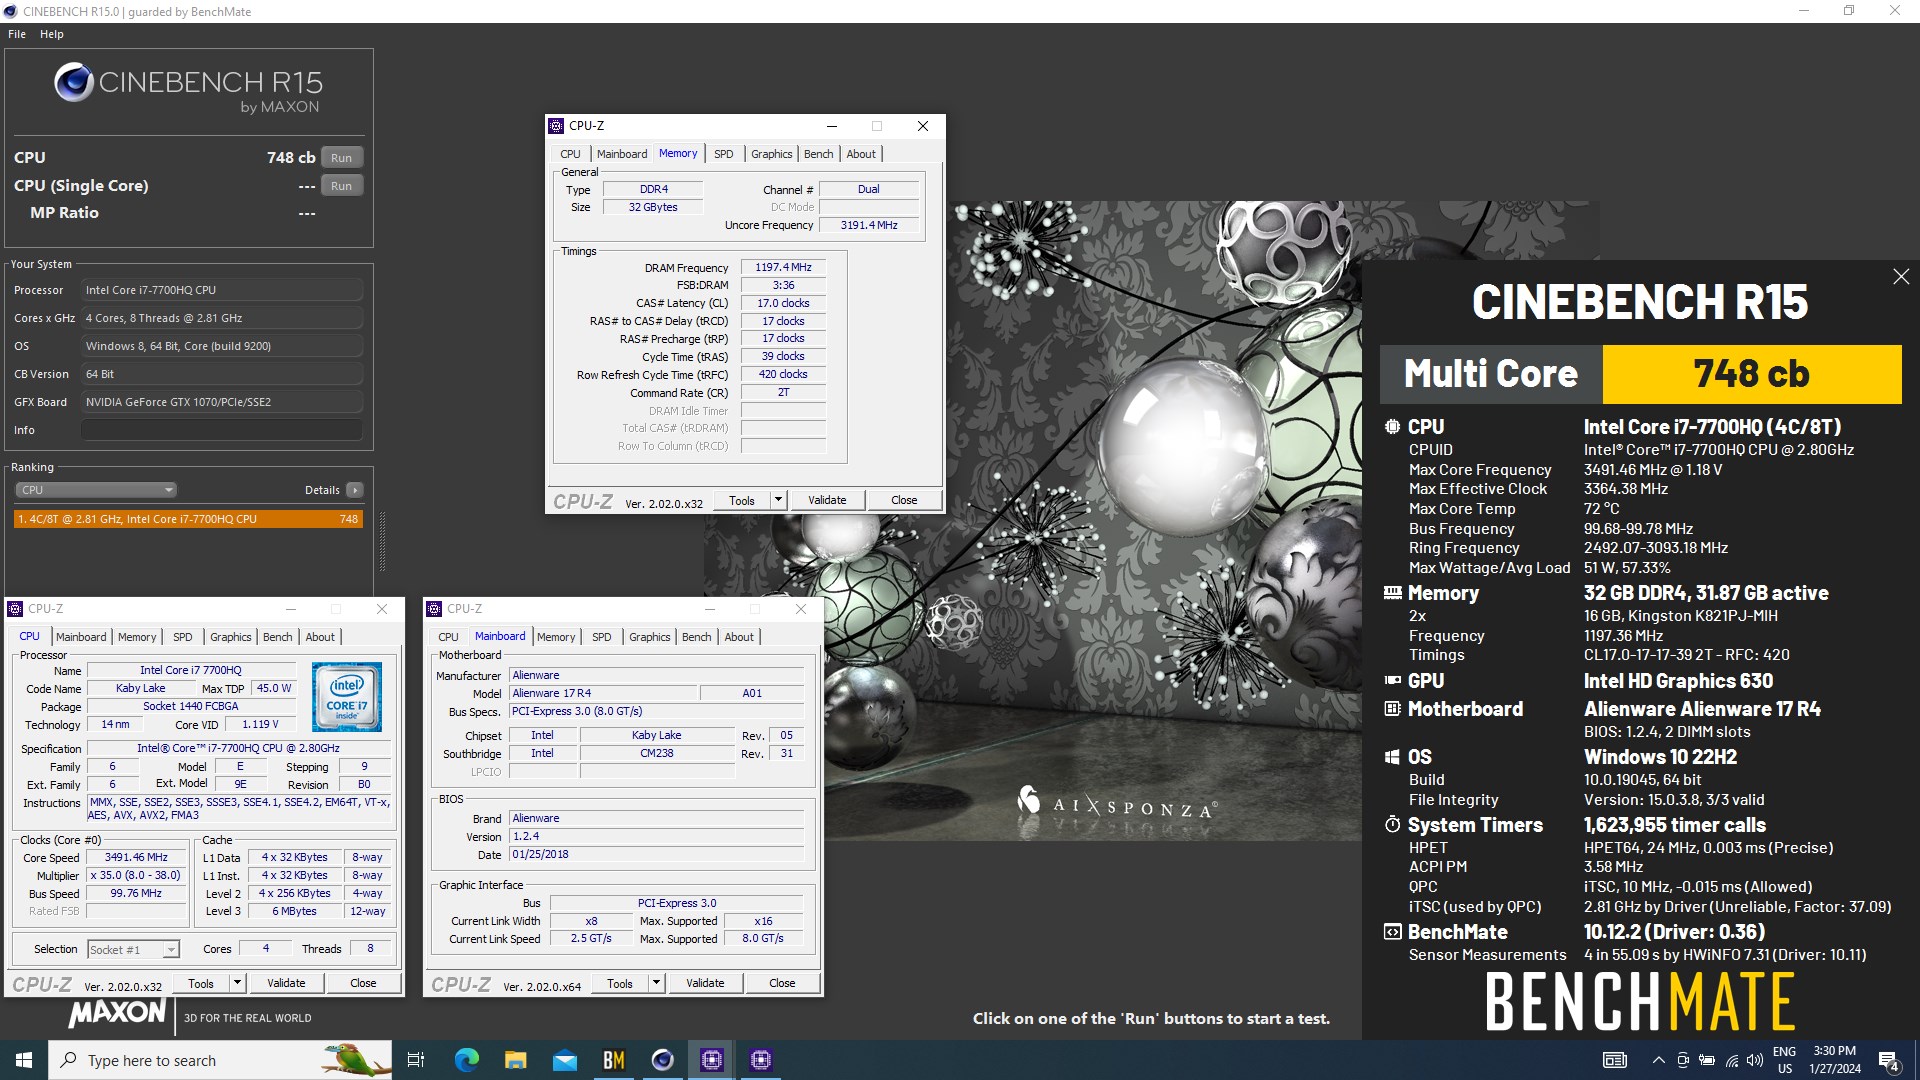Click ENG US language indicator
The image size is (1920, 1080).
point(1784,1060)
